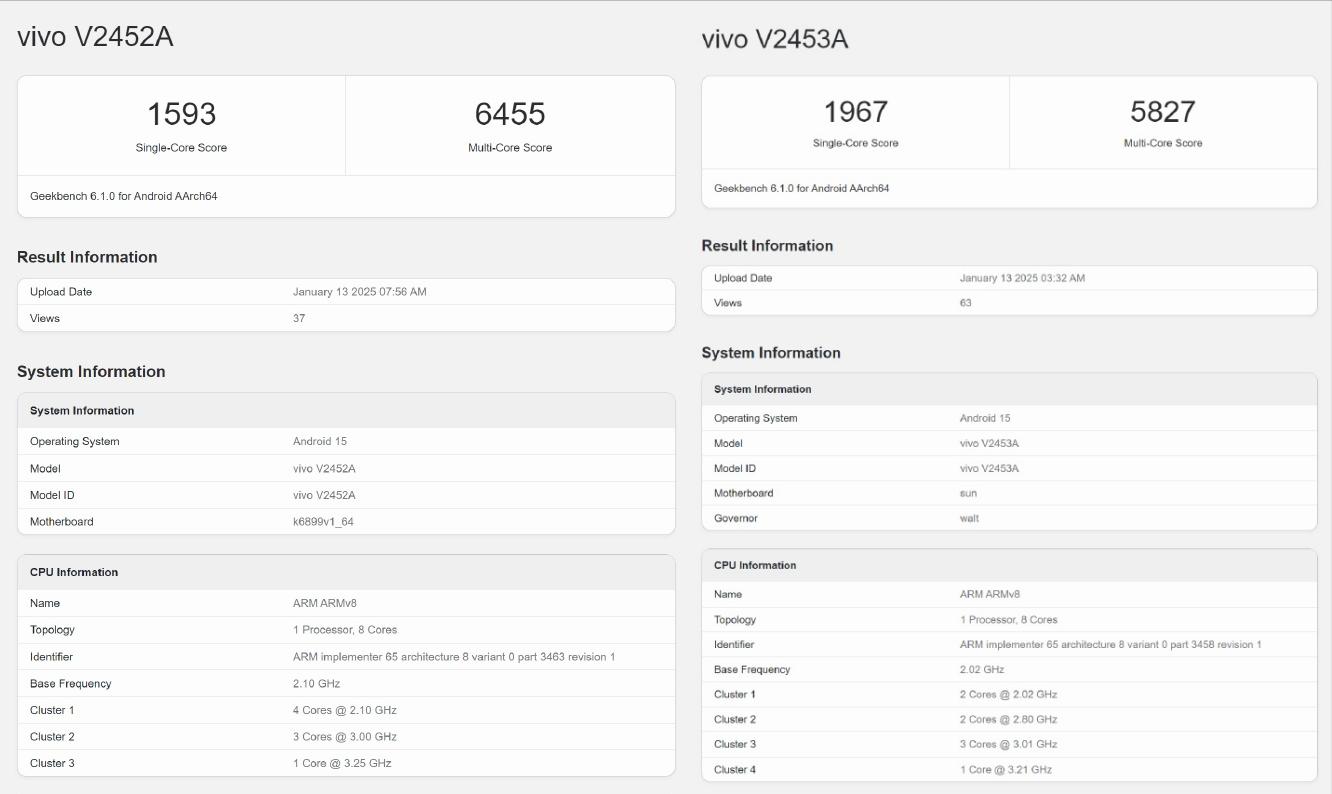Click Governor row label
The height and width of the screenshot is (794, 1332).
pos(736,518)
